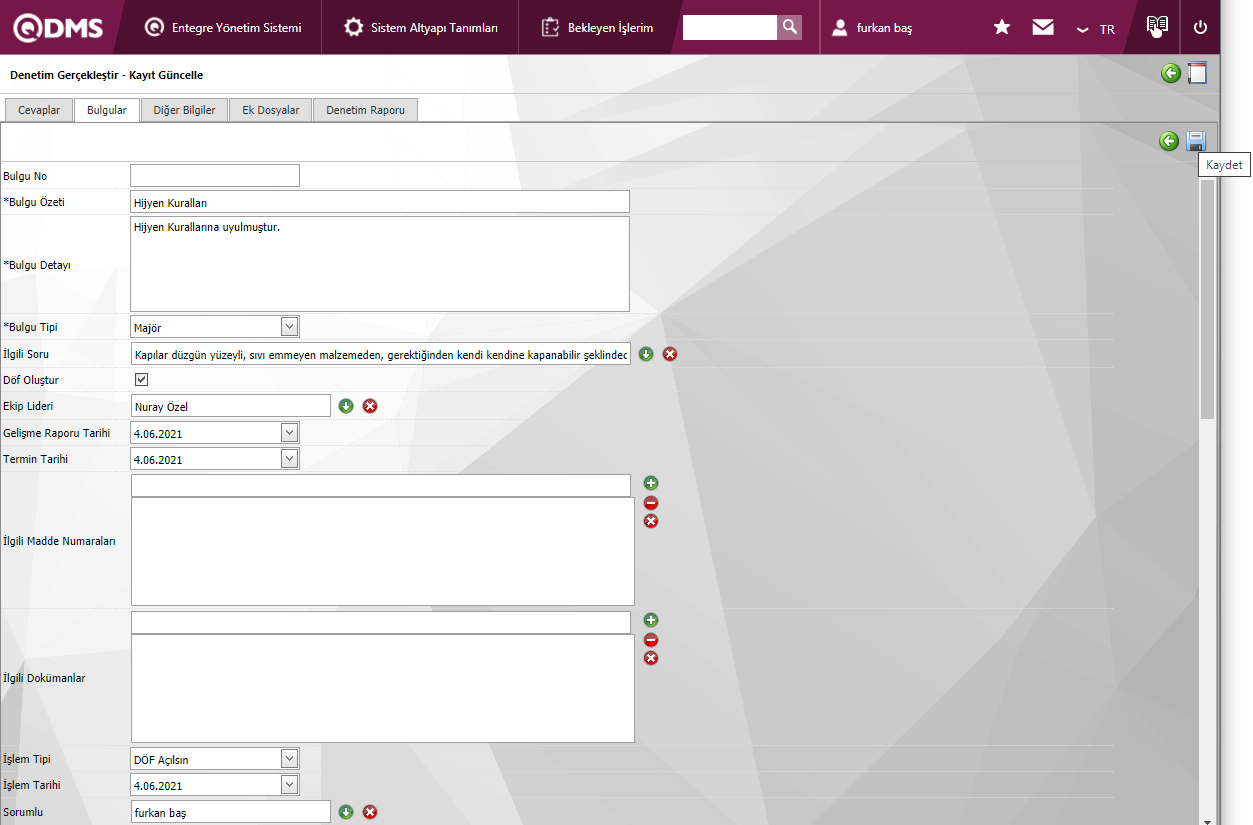1253x825 pixels.
Task: Click the green back arrow beside Kaydet
Action: point(1169,141)
